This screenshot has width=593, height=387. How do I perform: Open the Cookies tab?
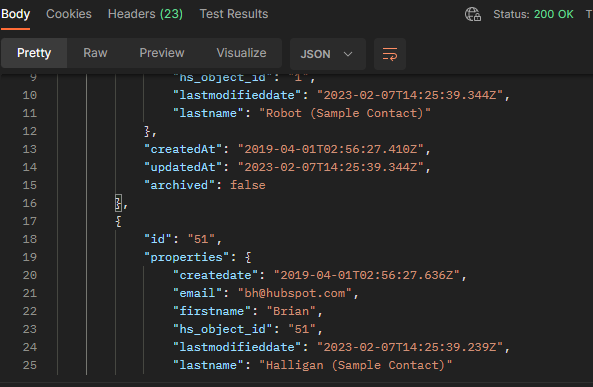click(x=69, y=14)
